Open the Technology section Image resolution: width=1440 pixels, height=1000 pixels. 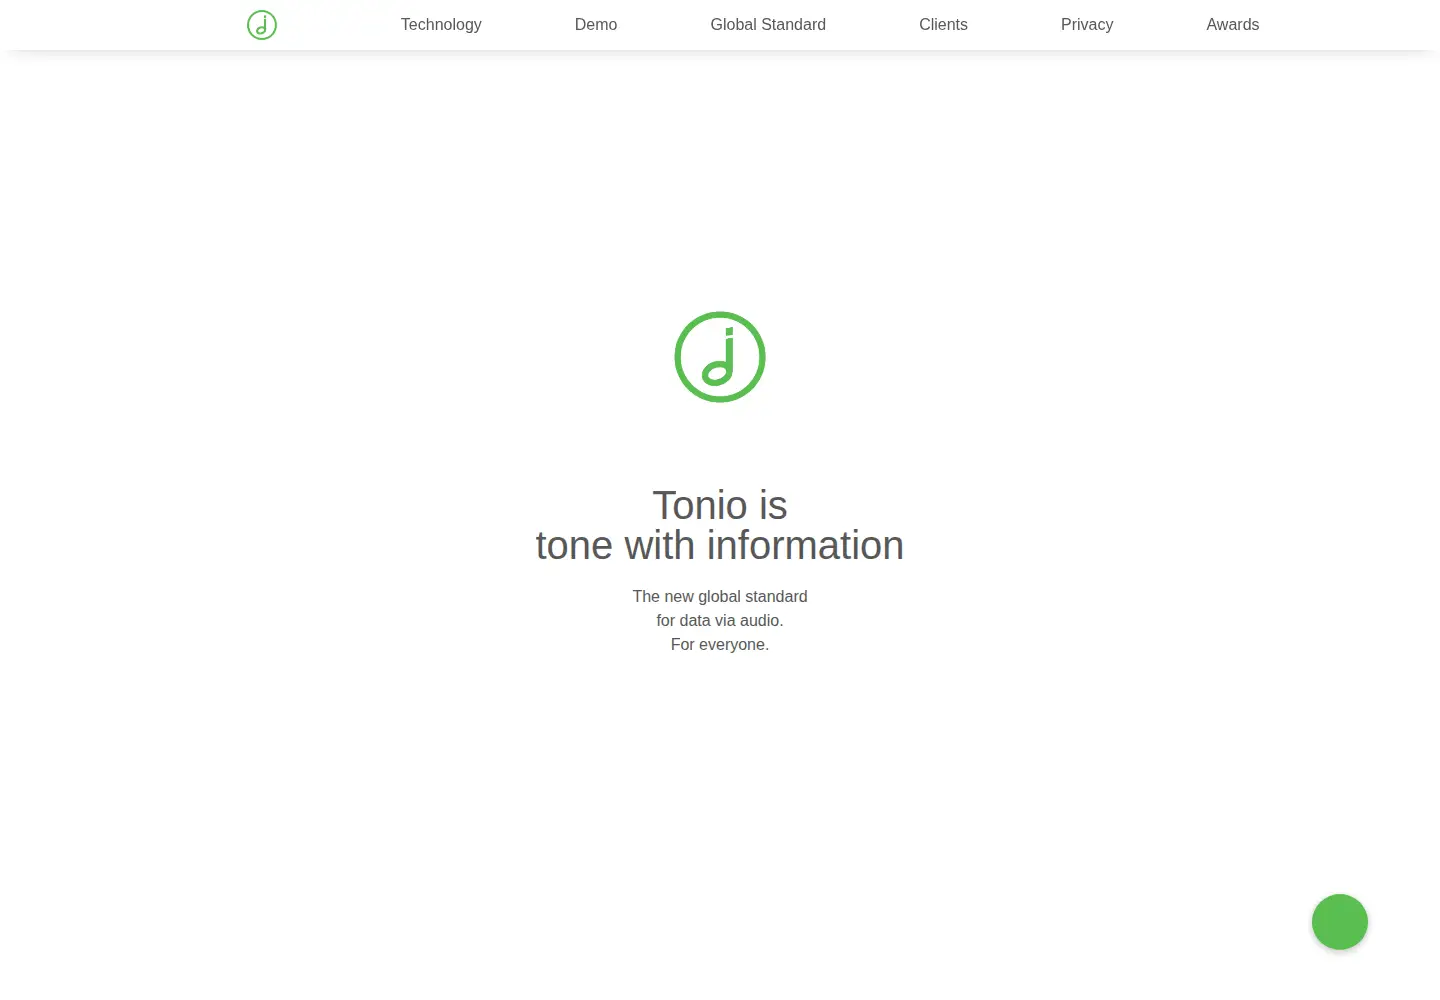click(441, 24)
